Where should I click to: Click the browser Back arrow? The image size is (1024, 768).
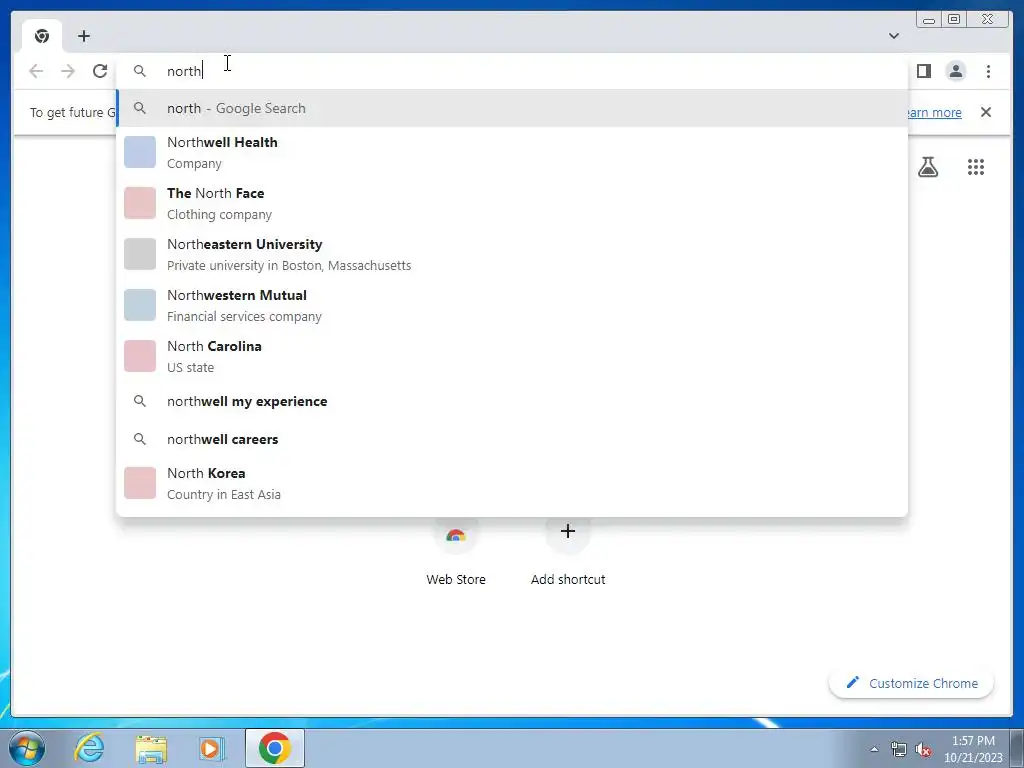point(36,71)
